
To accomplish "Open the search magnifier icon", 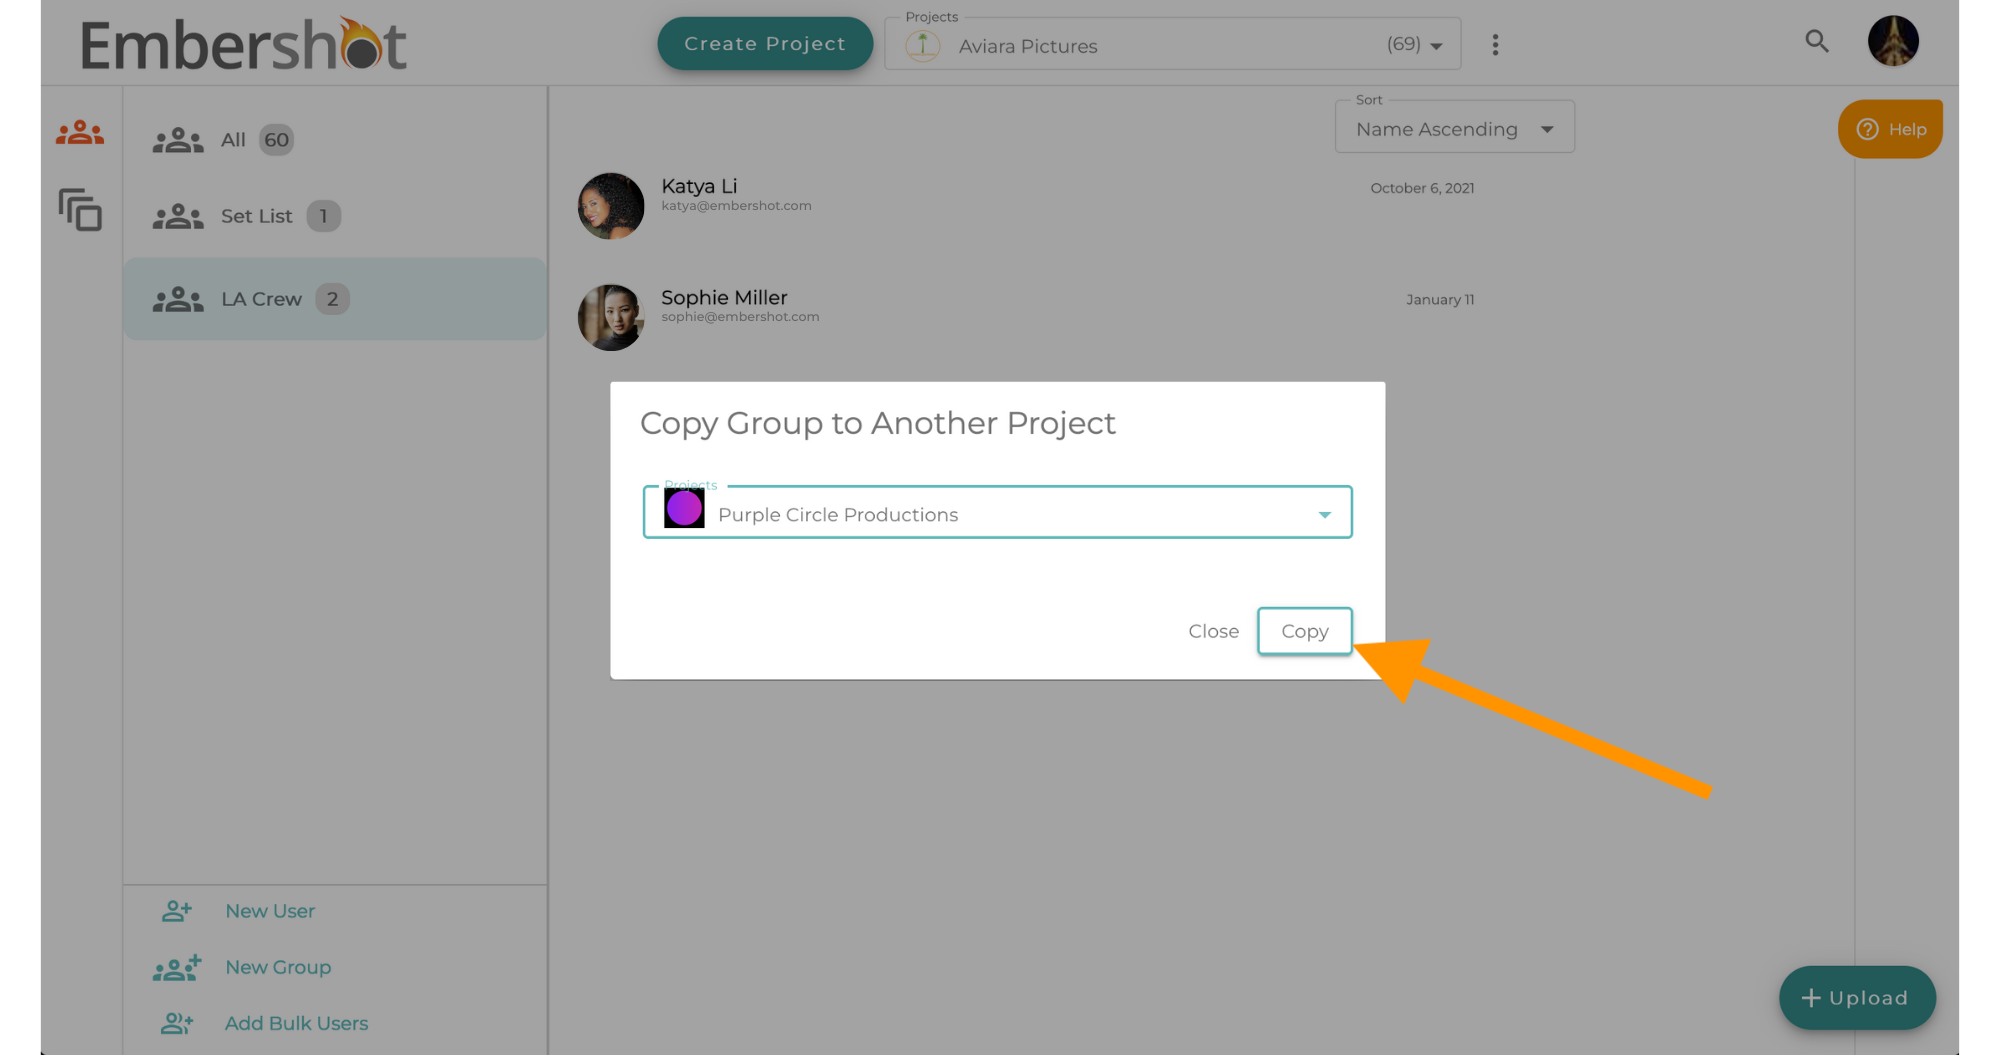I will (1816, 42).
